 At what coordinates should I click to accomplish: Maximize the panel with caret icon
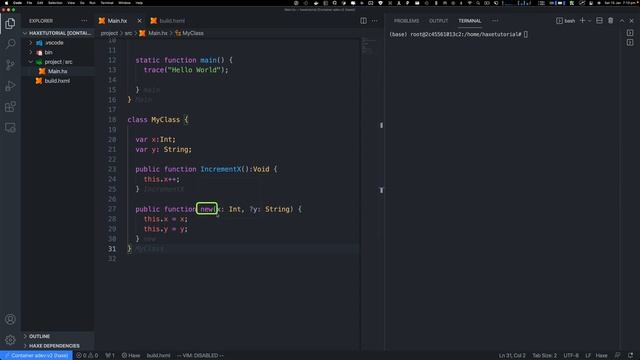point(622,20)
